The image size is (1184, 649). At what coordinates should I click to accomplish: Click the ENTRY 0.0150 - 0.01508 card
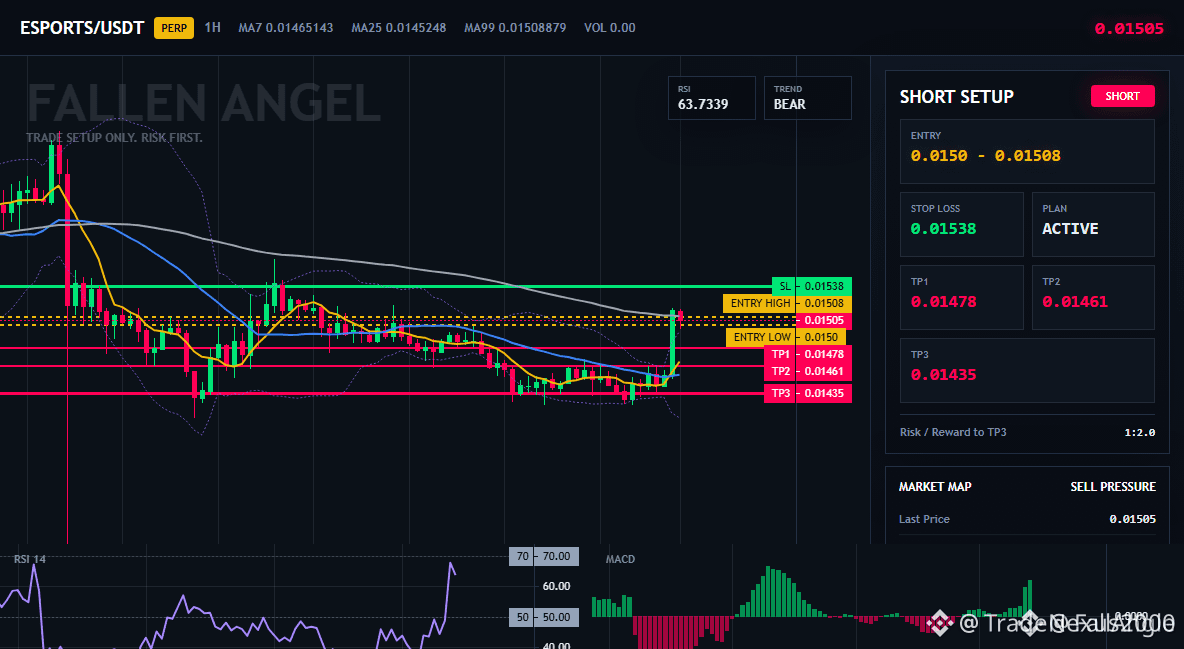(x=1027, y=151)
